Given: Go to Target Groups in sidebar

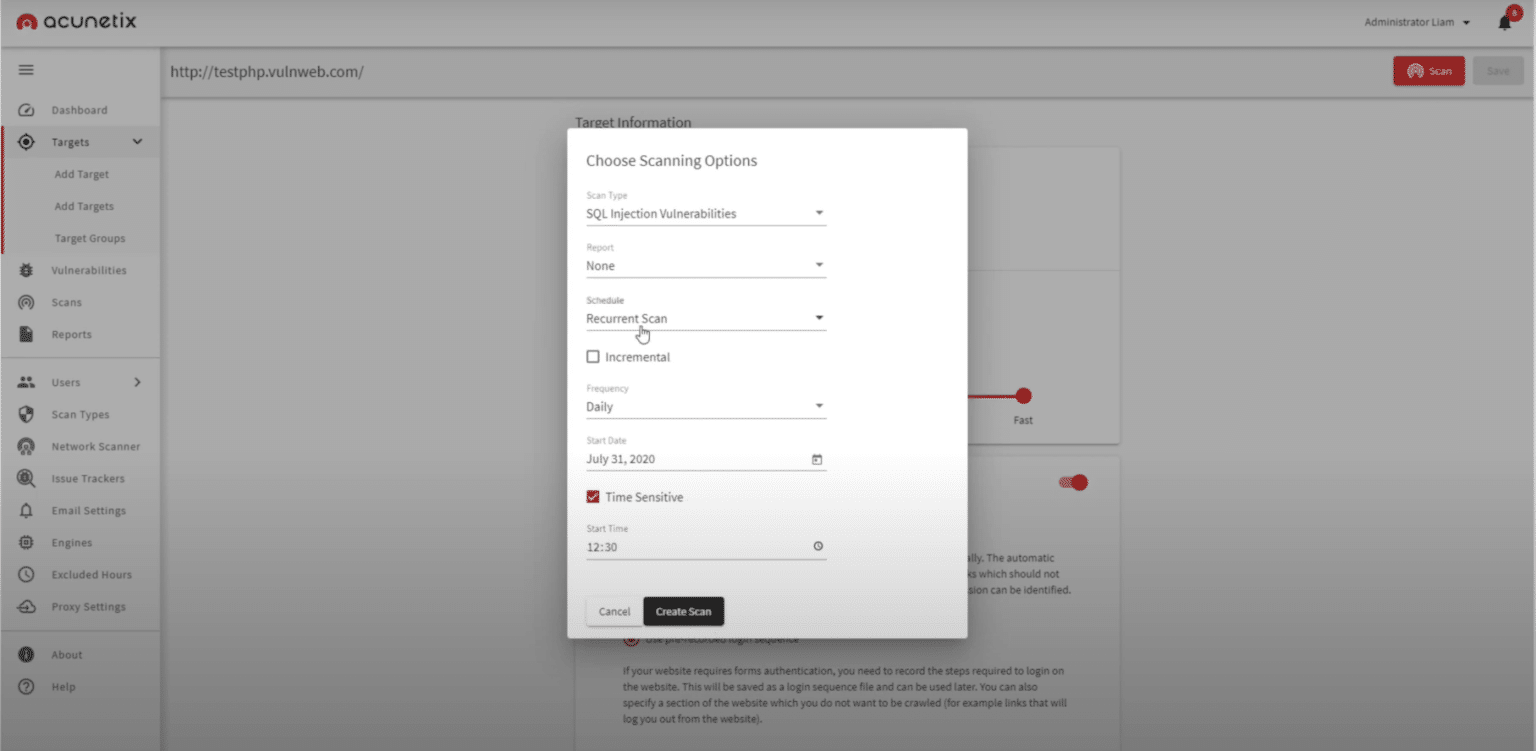Looking at the screenshot, I should click(90, 238).
